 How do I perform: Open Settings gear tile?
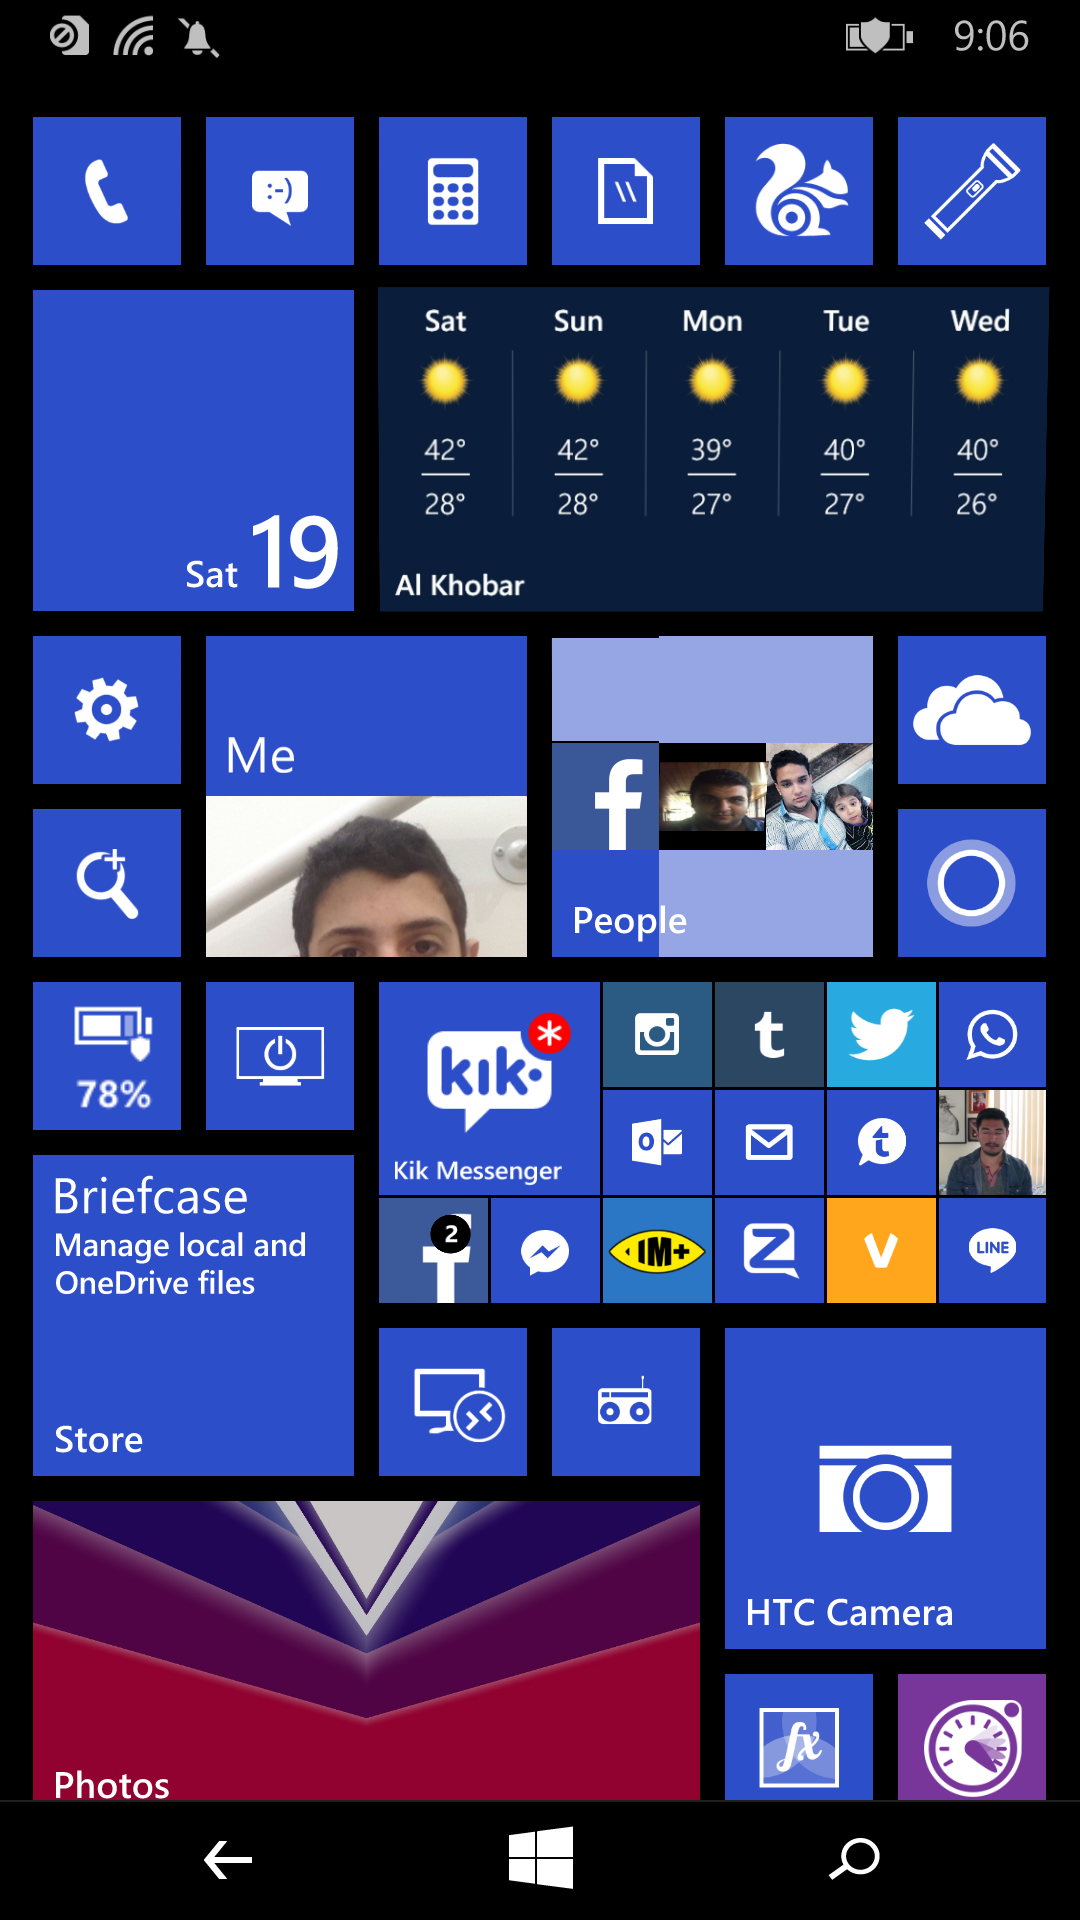coord(107,710)
